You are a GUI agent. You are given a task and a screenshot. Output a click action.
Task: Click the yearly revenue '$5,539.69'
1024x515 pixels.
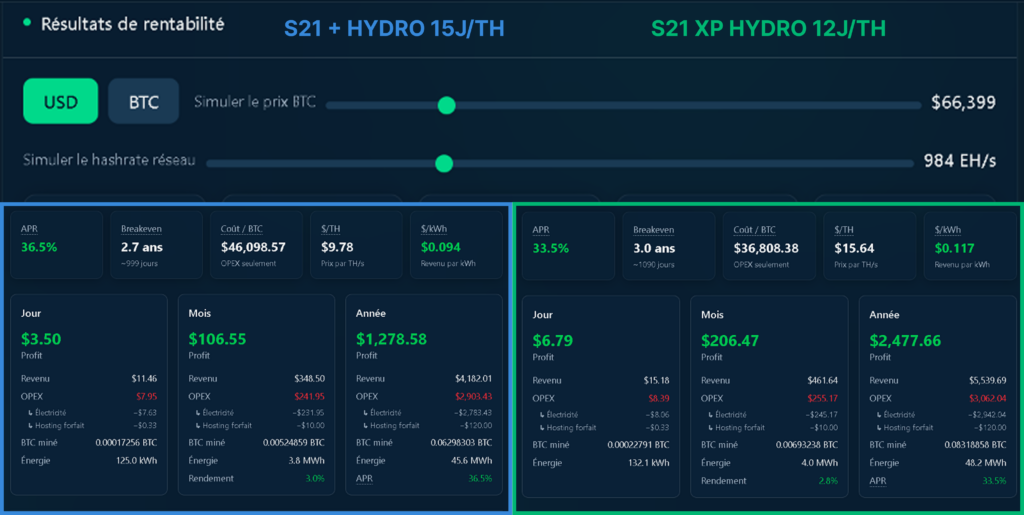click(x=987, y=381)
